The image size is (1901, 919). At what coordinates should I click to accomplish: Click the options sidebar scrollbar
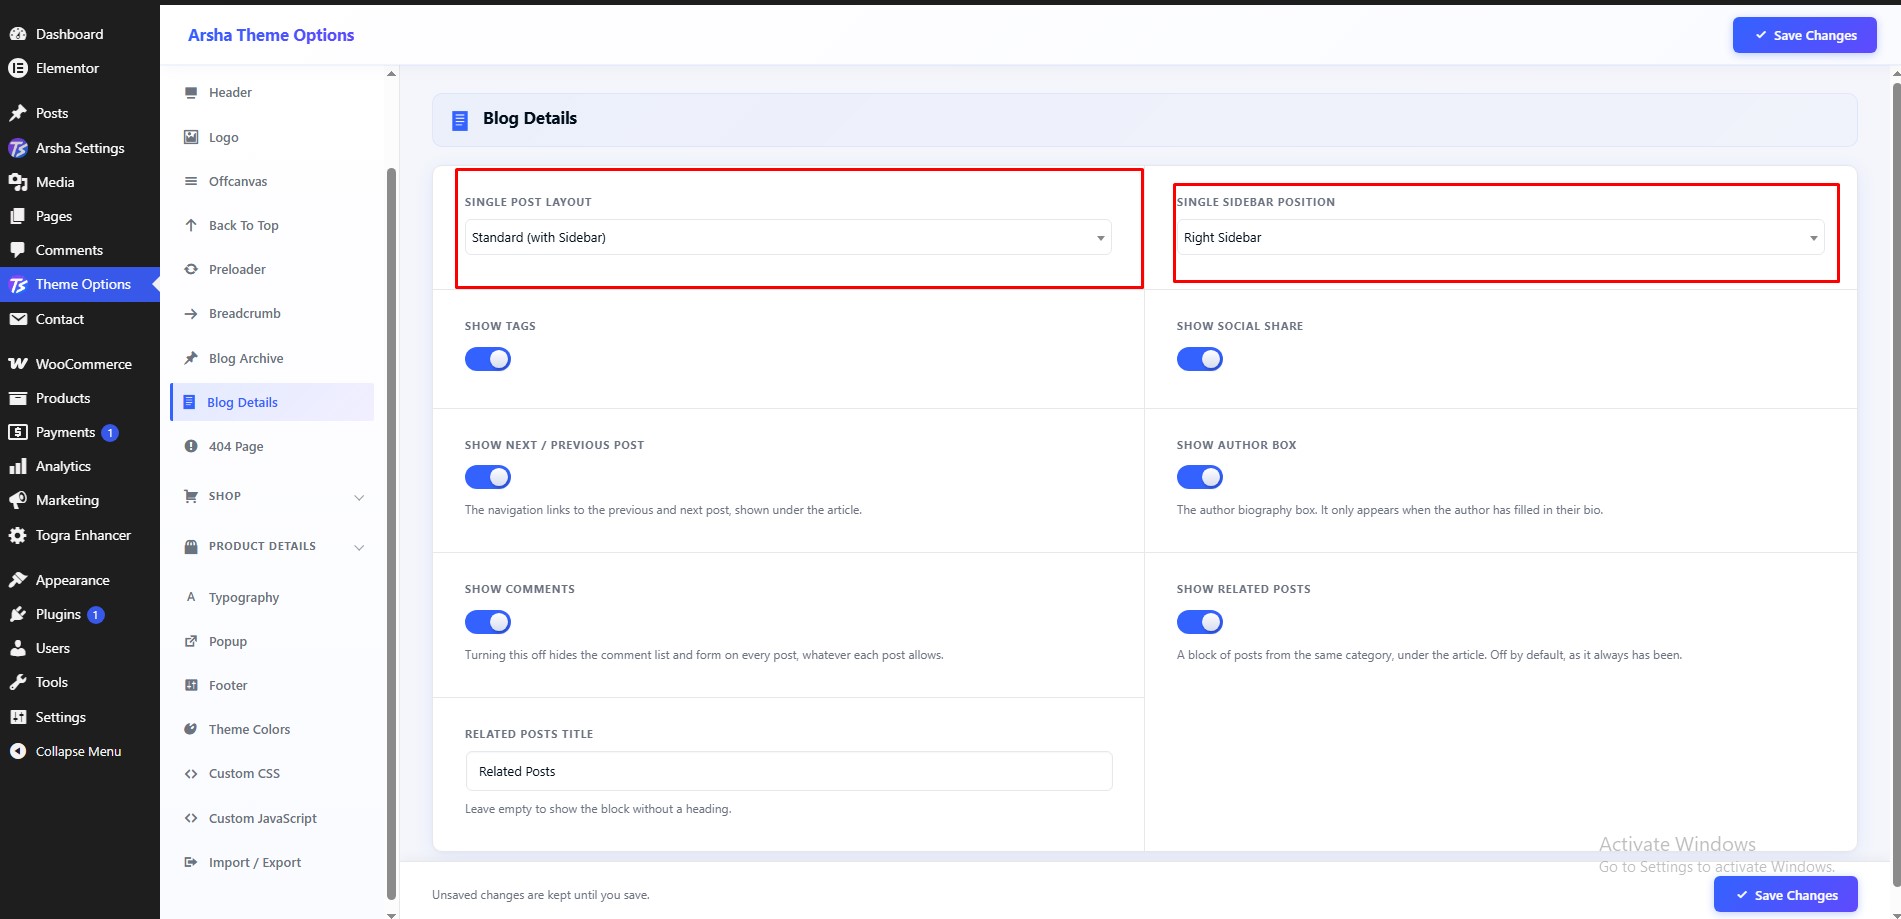tap(391, 534)
